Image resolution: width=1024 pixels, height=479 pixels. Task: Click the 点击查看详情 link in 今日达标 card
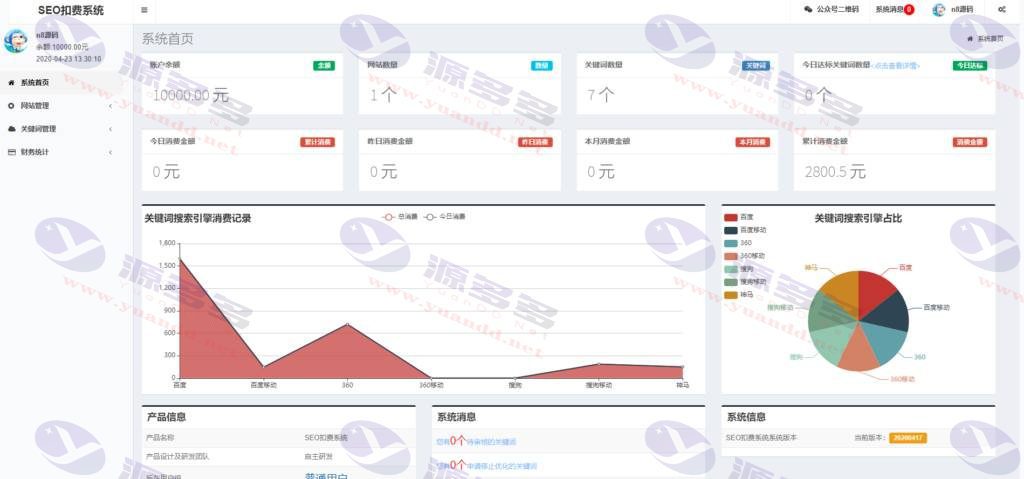896,66
